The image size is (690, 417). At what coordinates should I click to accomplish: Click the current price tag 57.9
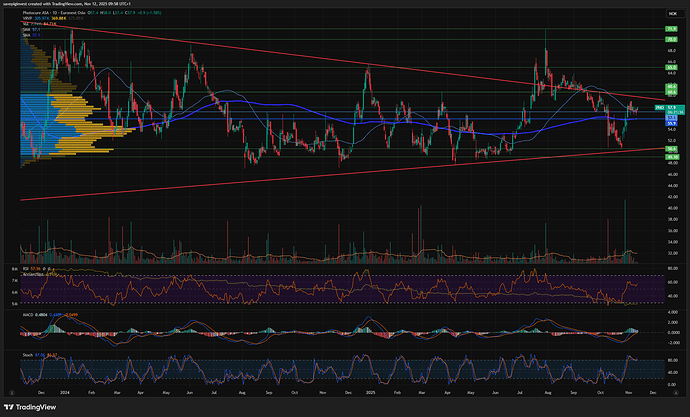671,107
